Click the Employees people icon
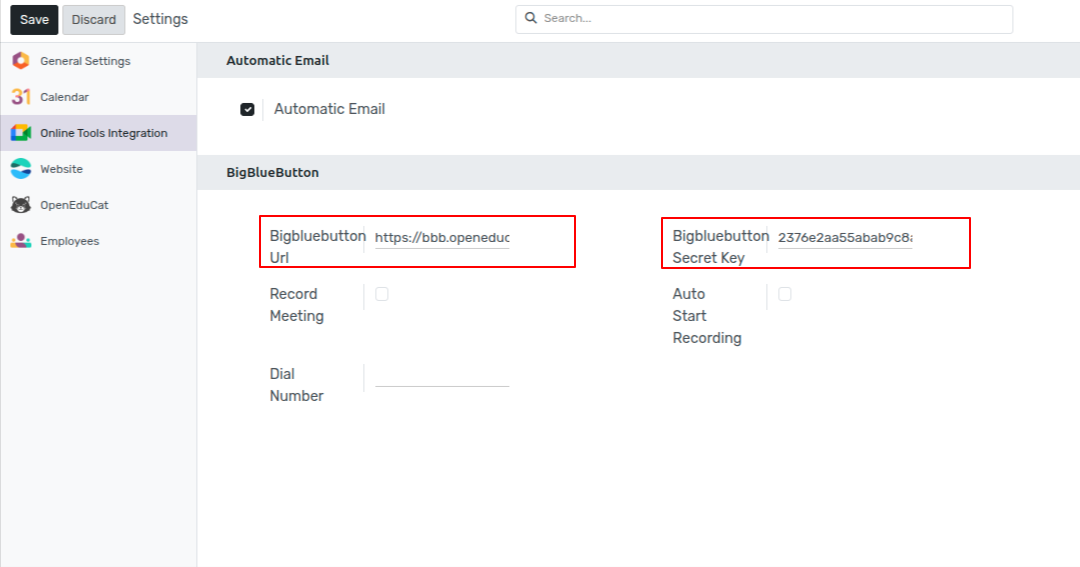The height and width of the screenshot is (567, 1080). pyautogui.click(x=21, y=240)
